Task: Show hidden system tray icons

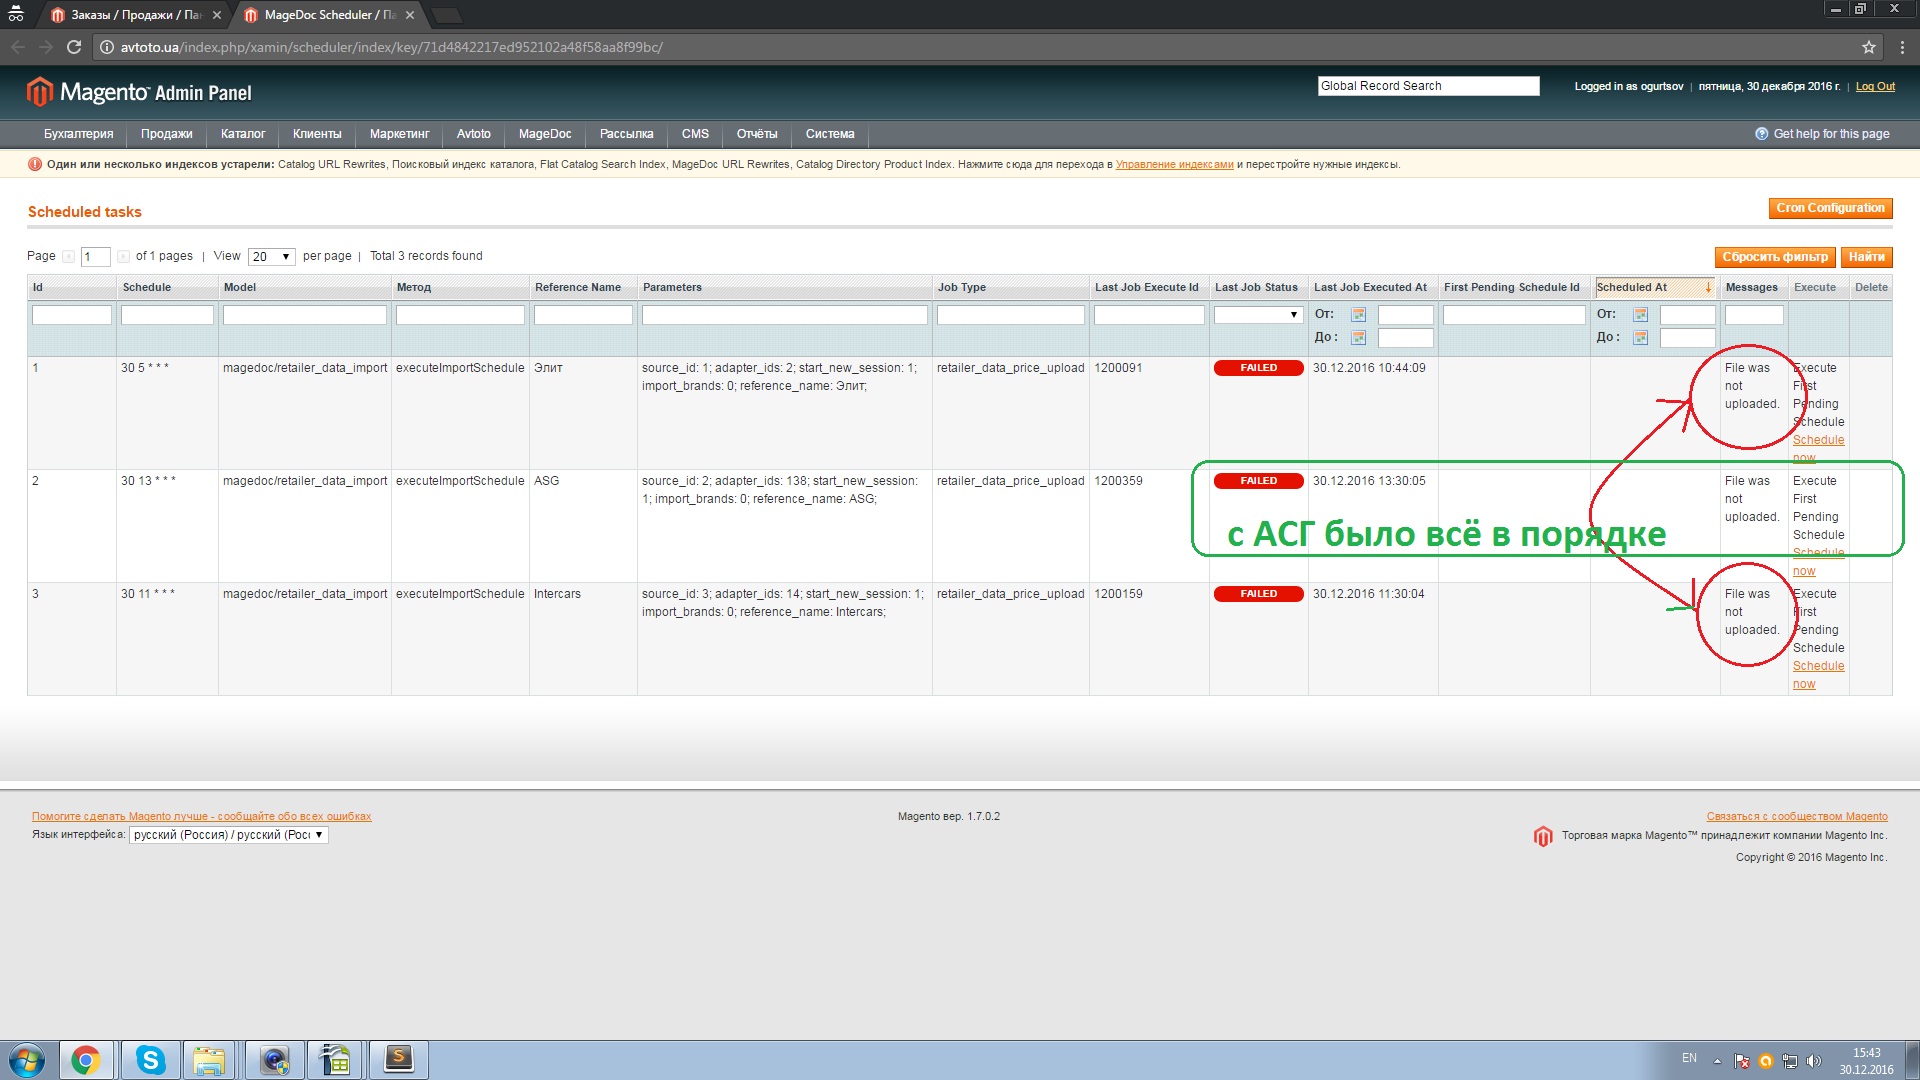Action: coord(1717,1061)
